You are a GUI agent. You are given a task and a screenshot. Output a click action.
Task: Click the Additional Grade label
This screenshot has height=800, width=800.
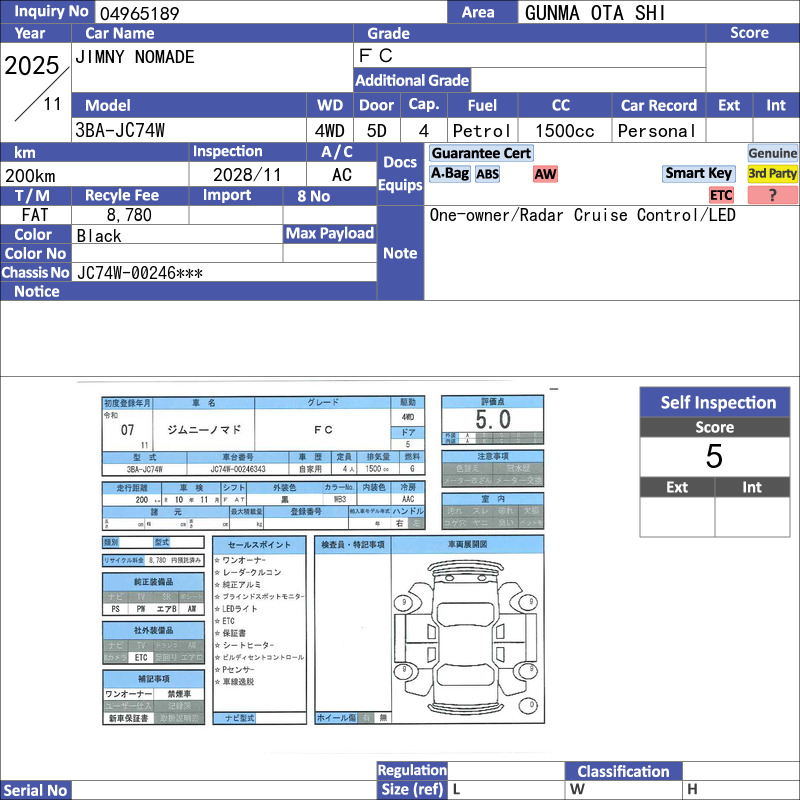412,80
